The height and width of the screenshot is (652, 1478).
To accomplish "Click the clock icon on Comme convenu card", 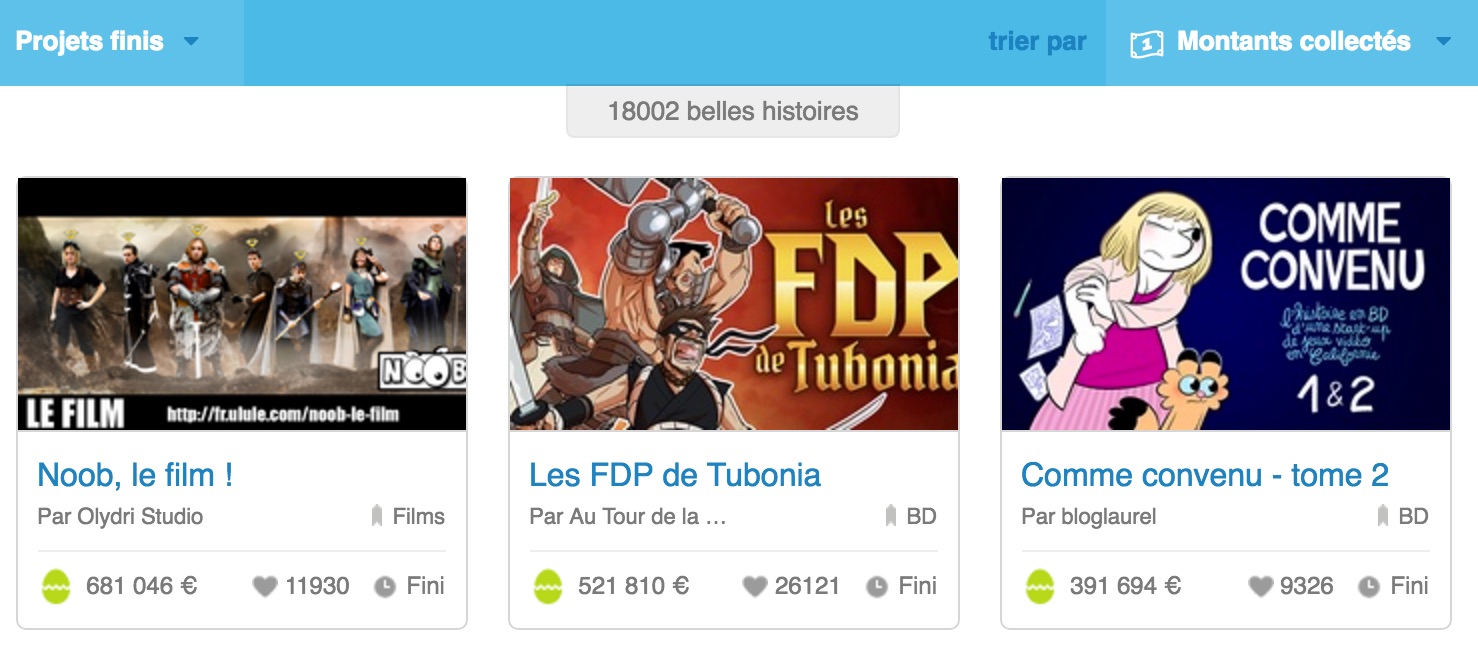I will point(1369,587).
